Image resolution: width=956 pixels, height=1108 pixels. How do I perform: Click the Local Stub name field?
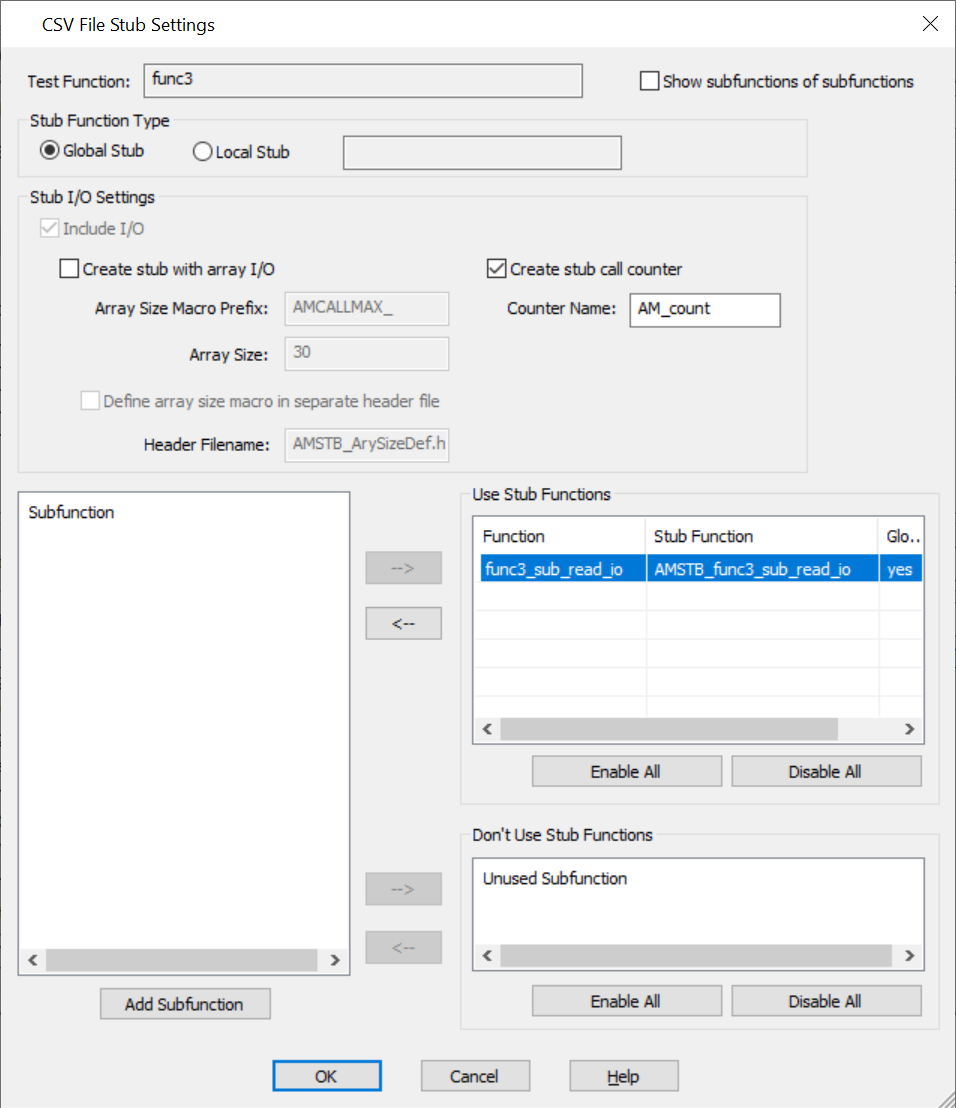[482, 153]
